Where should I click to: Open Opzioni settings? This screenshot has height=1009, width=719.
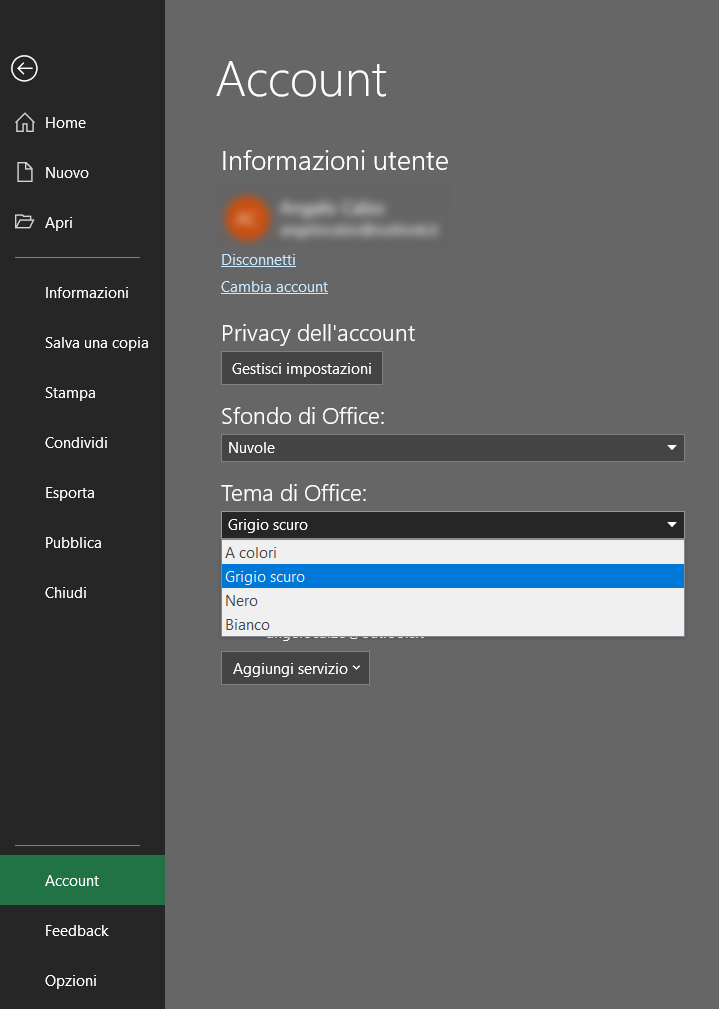[x=82, y=981]
